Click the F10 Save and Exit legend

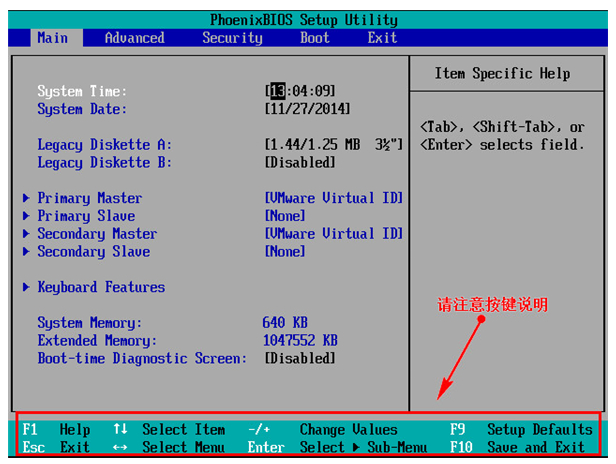pyautogui.click(x=517, y=447)
